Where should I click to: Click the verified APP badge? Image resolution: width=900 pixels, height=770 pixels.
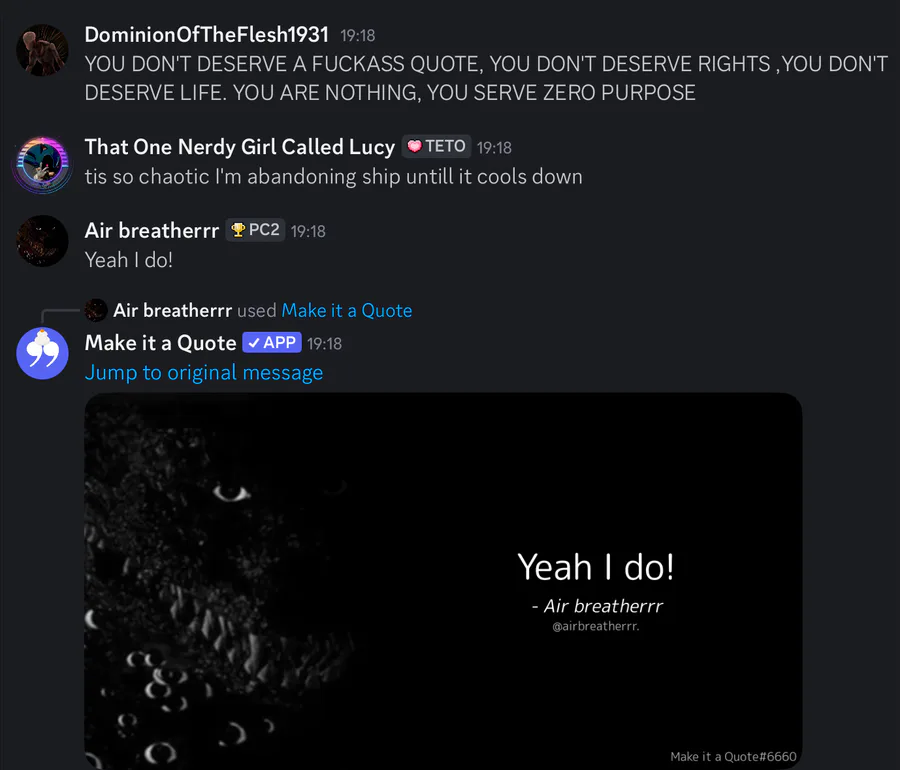coord(272,343)
